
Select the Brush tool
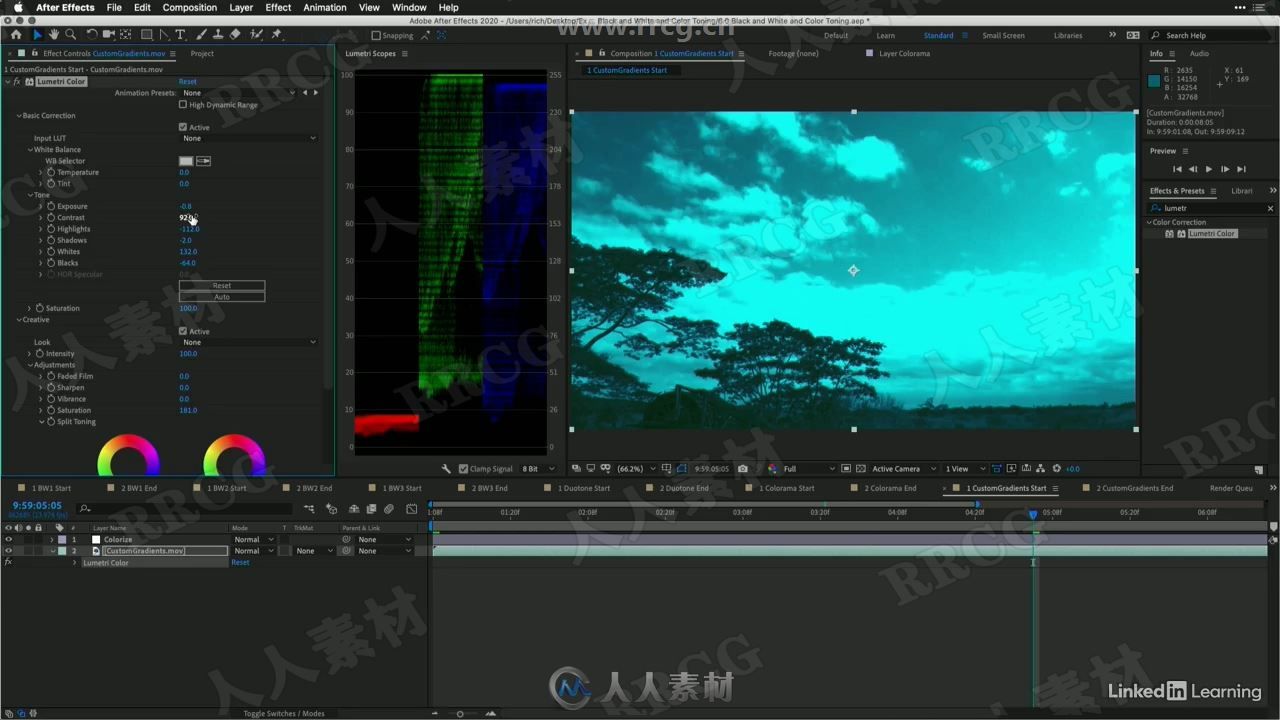(203, 34)
